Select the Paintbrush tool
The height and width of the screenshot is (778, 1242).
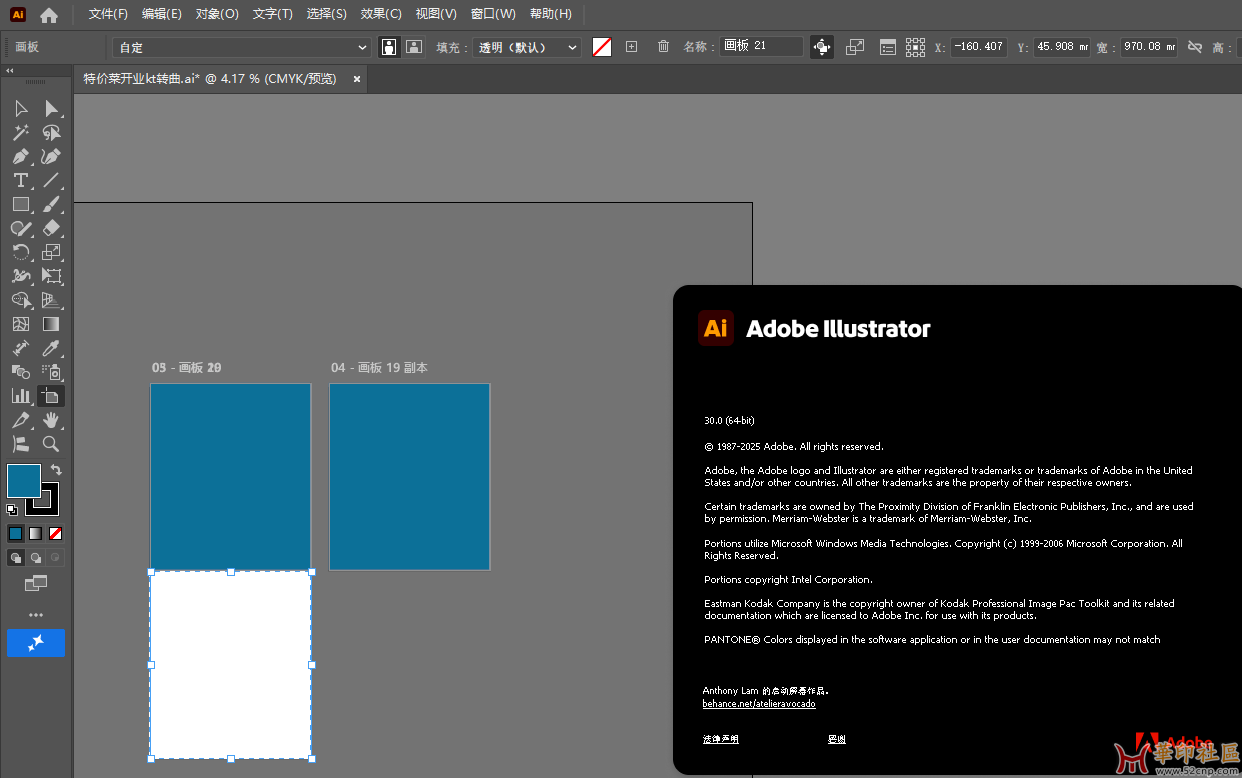pos(49,203)
